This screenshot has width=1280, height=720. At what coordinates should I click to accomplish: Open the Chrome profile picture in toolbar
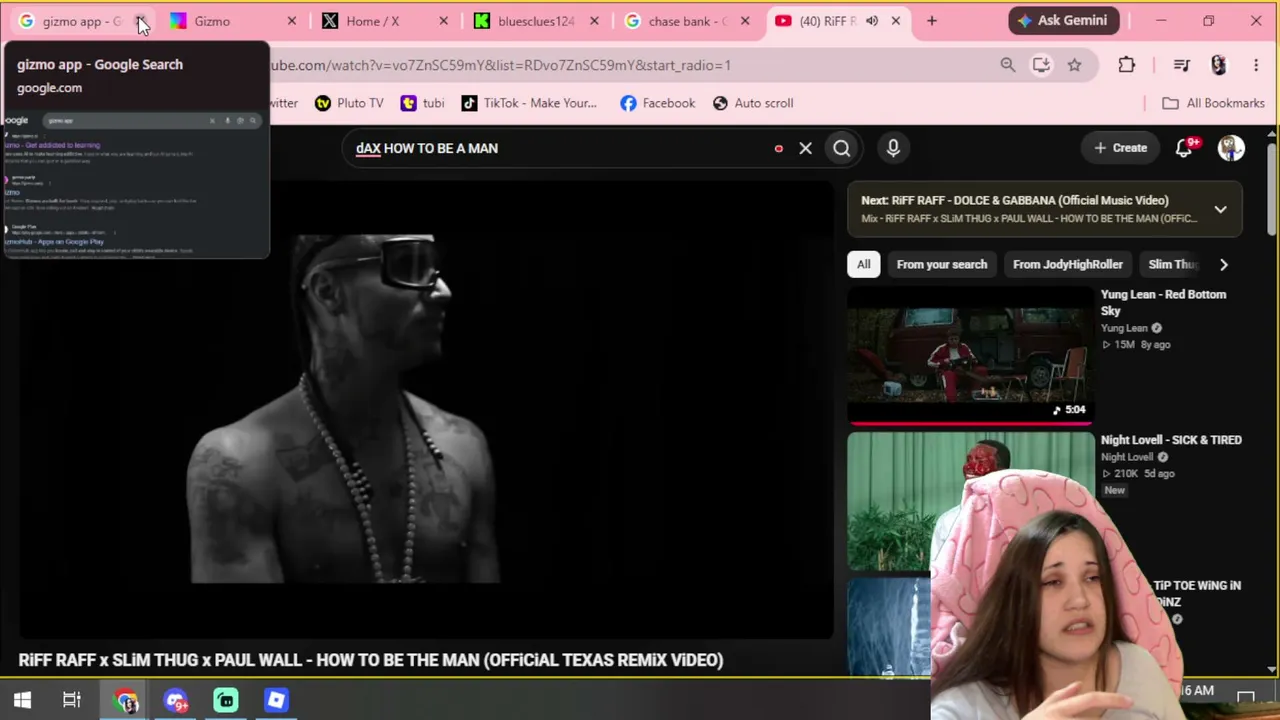(1218, 65)
